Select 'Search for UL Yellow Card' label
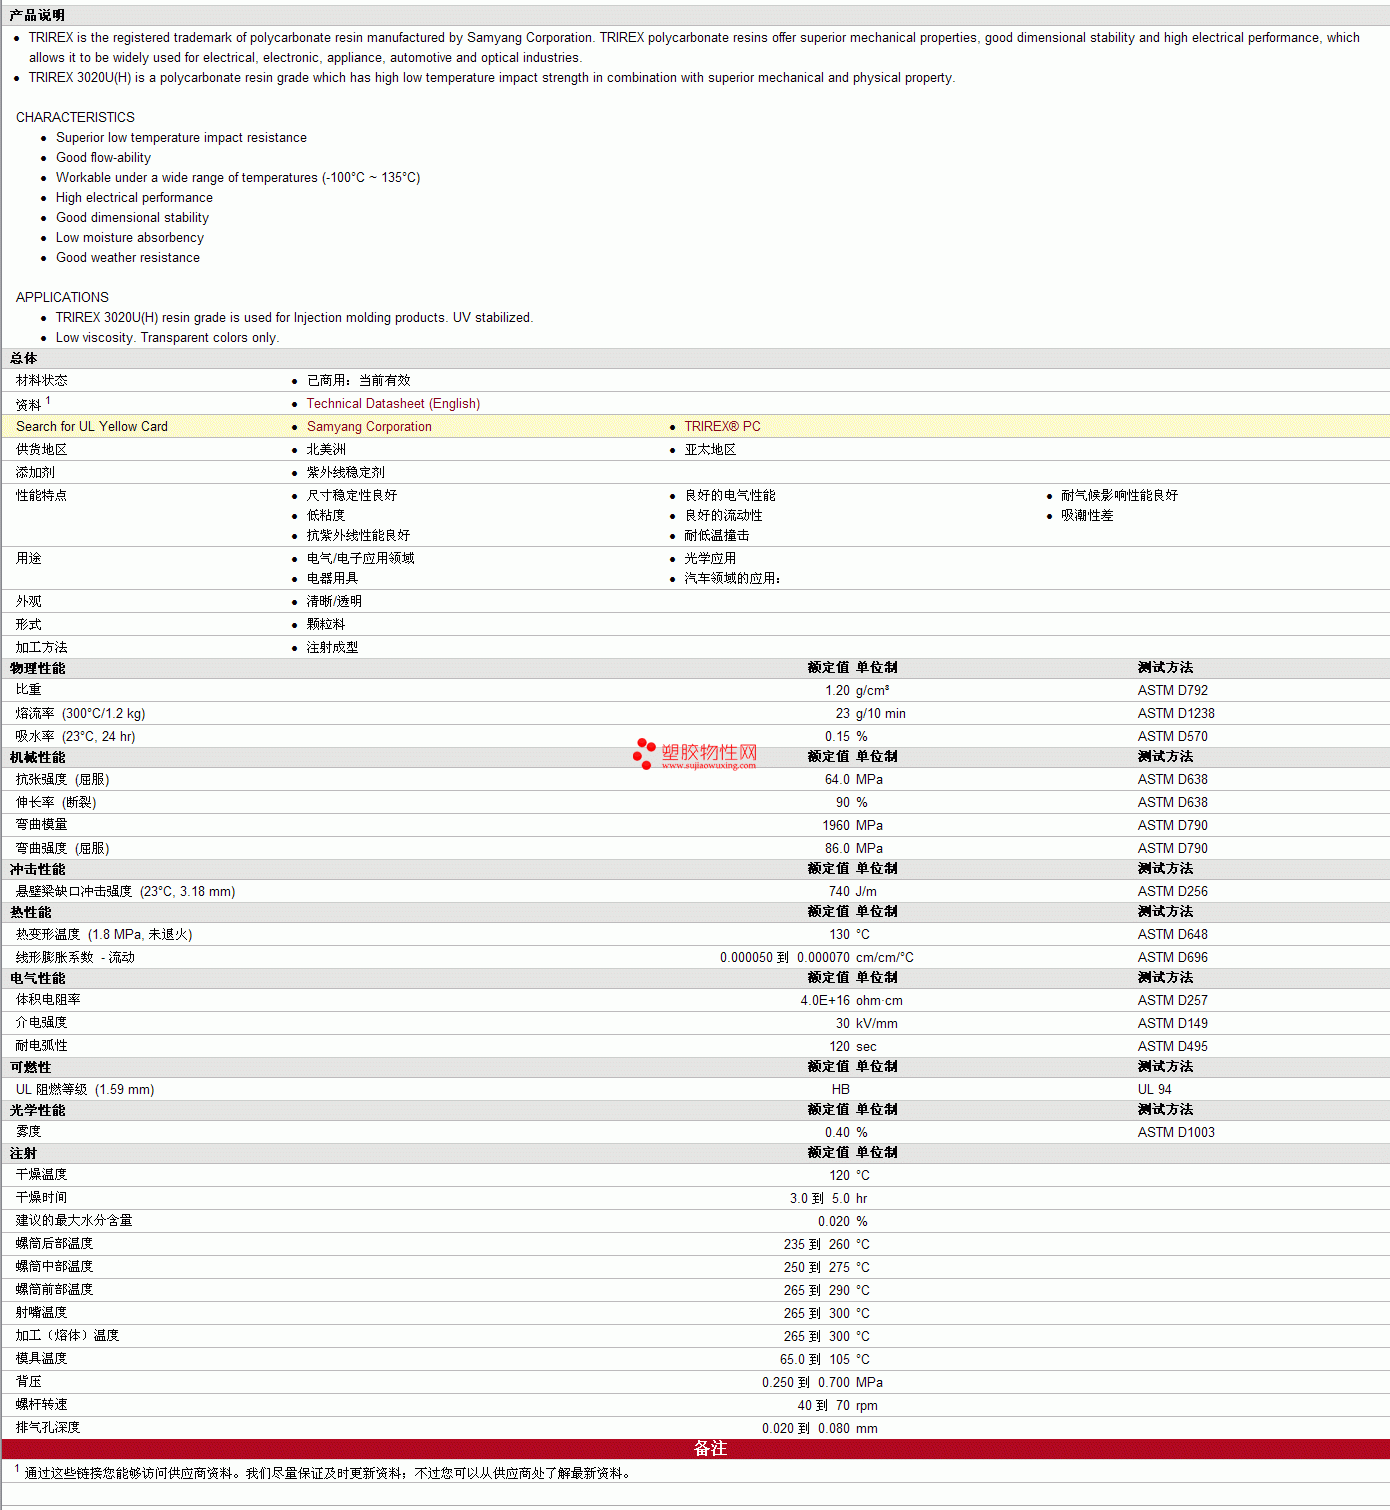 coord(92,427)
